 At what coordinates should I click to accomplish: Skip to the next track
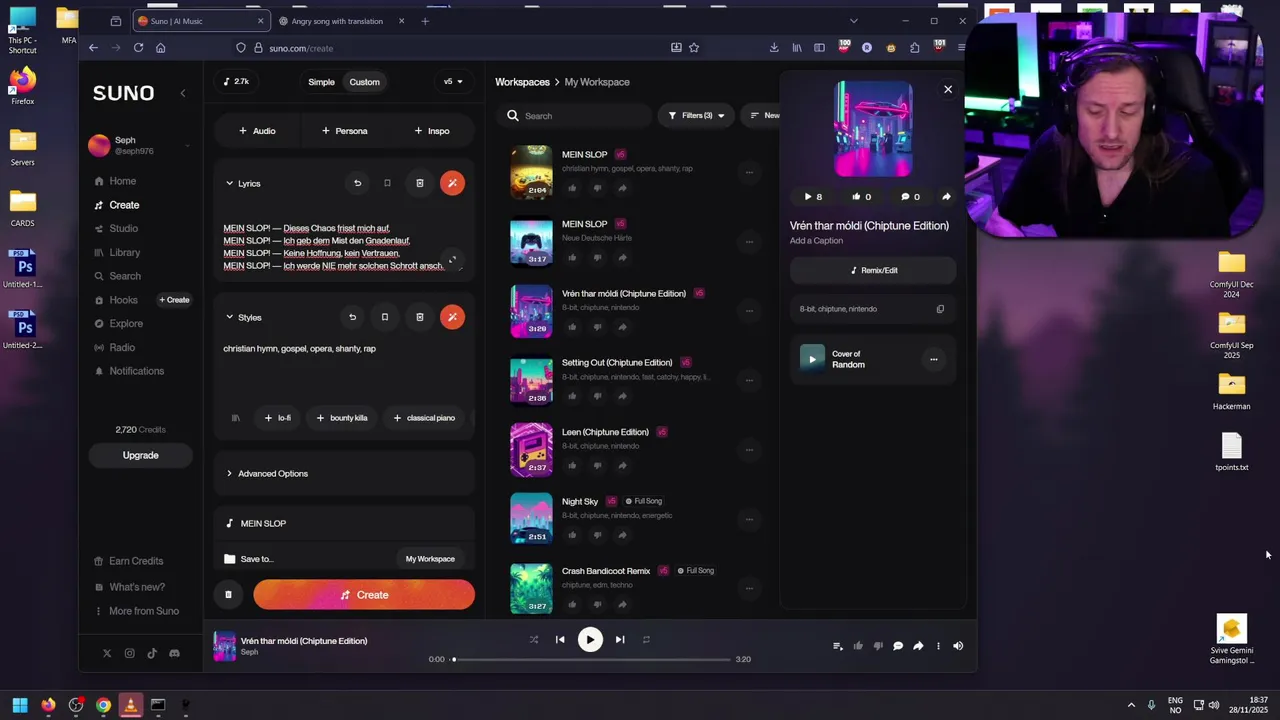pyautogui.click(x=620, y=640)
